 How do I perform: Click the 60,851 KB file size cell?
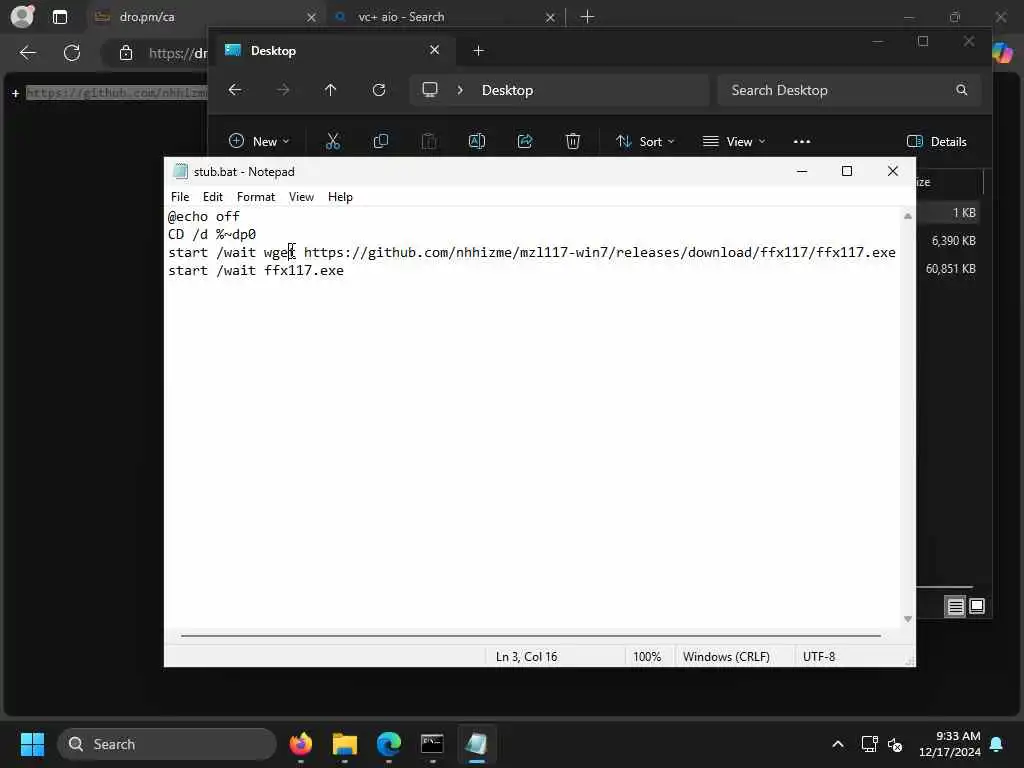pos(950,269)
